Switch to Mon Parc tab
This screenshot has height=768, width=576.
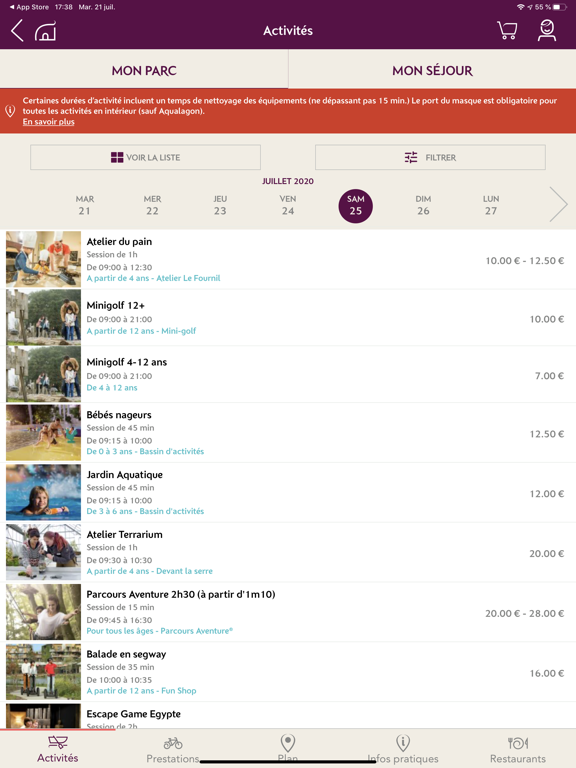(x=144, y=71)
